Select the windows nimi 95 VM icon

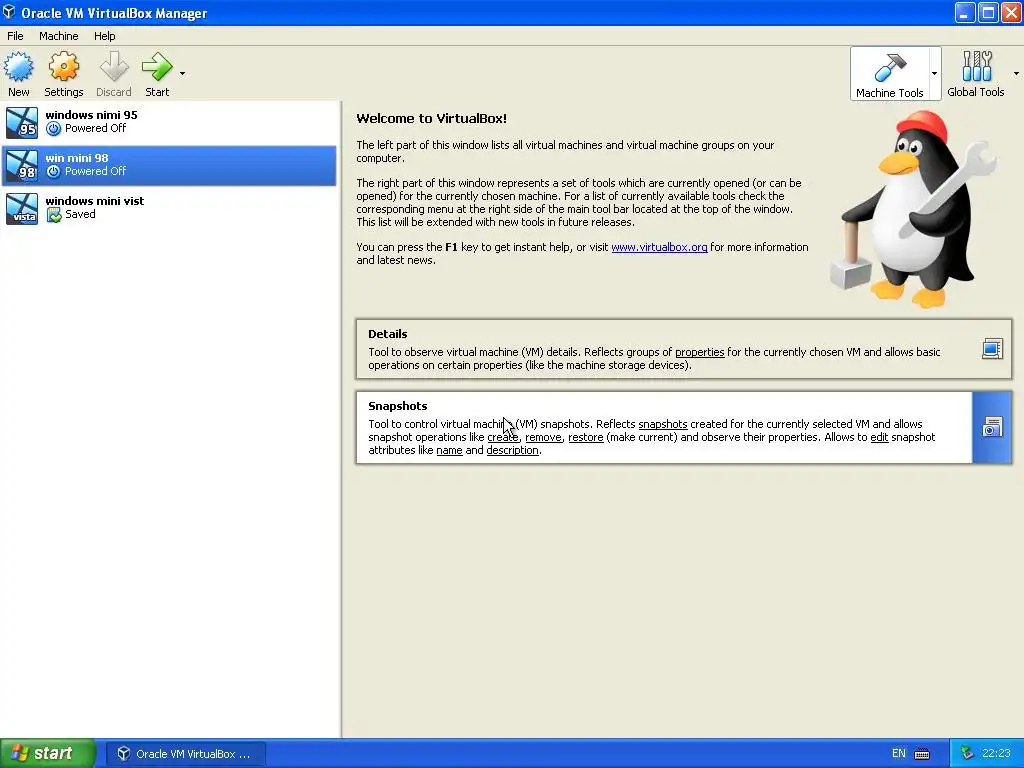(22, 123)
